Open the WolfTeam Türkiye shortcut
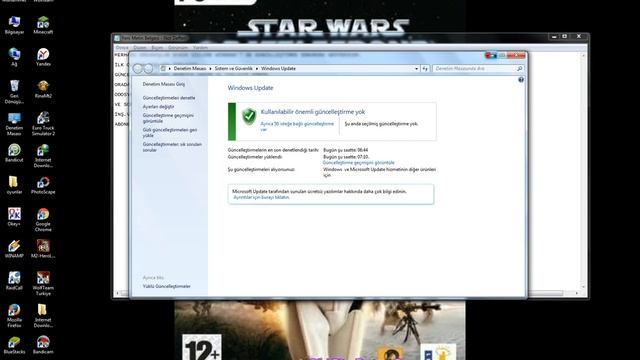The image size is (640, 360). tap(43, 284)
